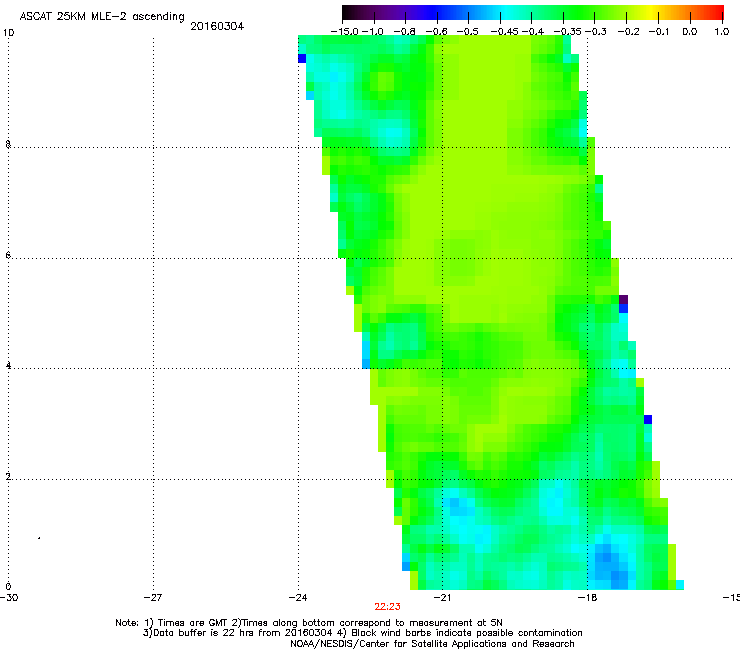The height and width of the screenshot is (650, 740).
Task: Click the 1.0 colorbar label
Action: pyautogui.click(x=722, y=32)
